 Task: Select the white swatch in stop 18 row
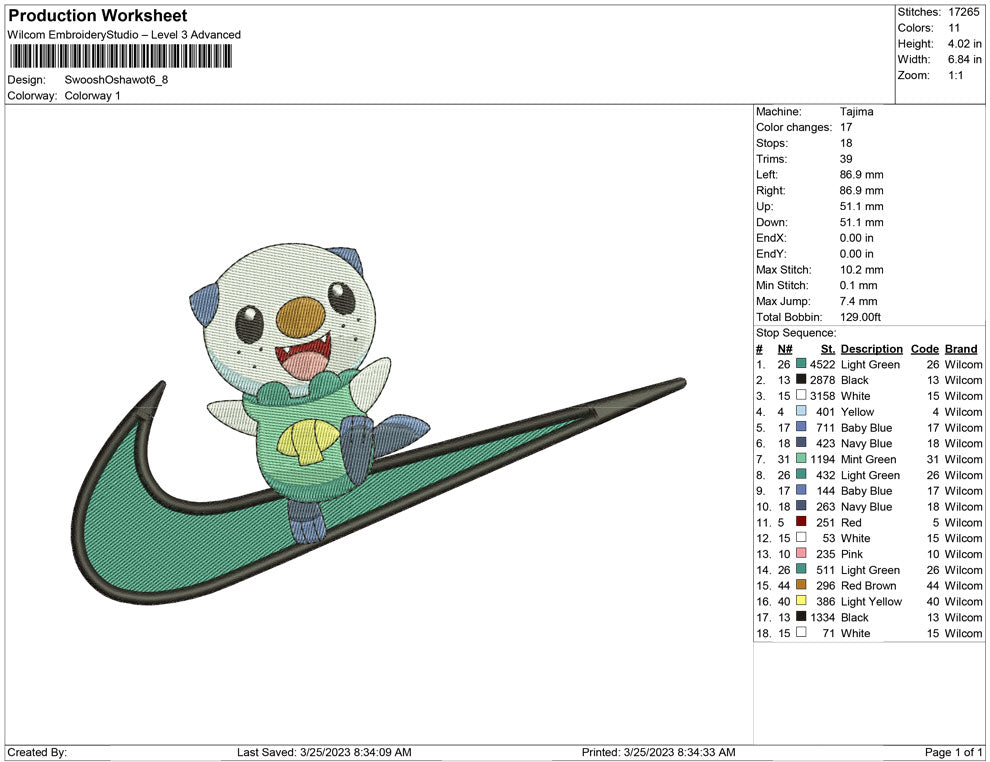point(801,632)
